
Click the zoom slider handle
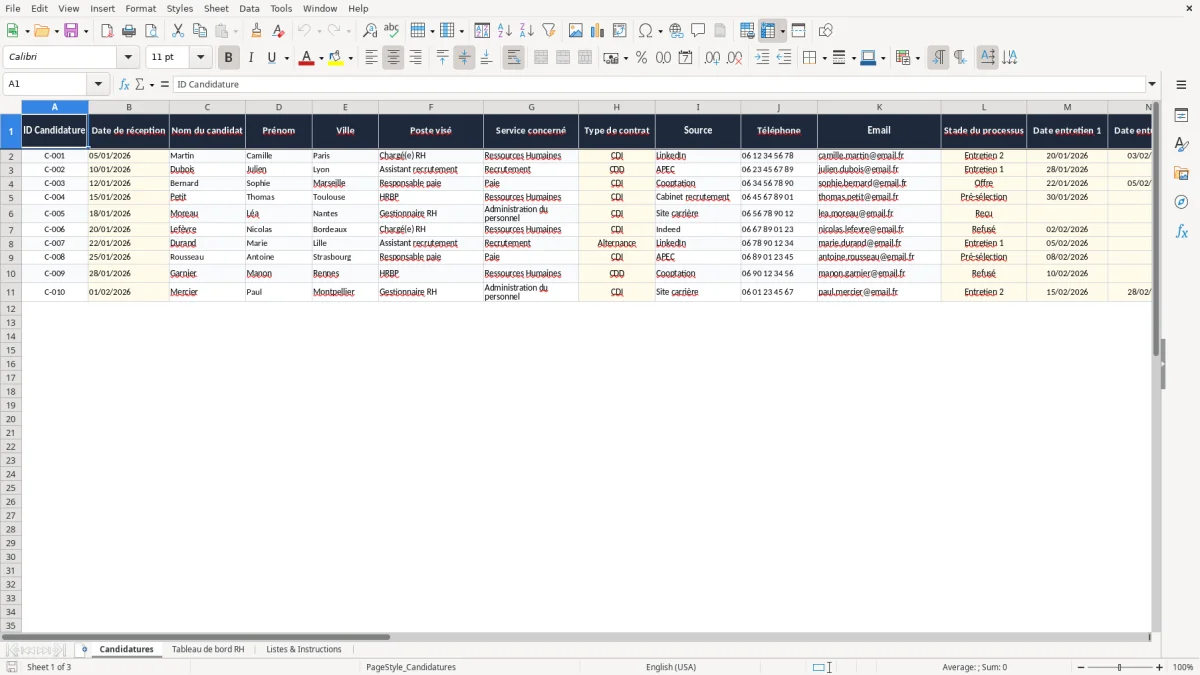(x=1120, y=667)
